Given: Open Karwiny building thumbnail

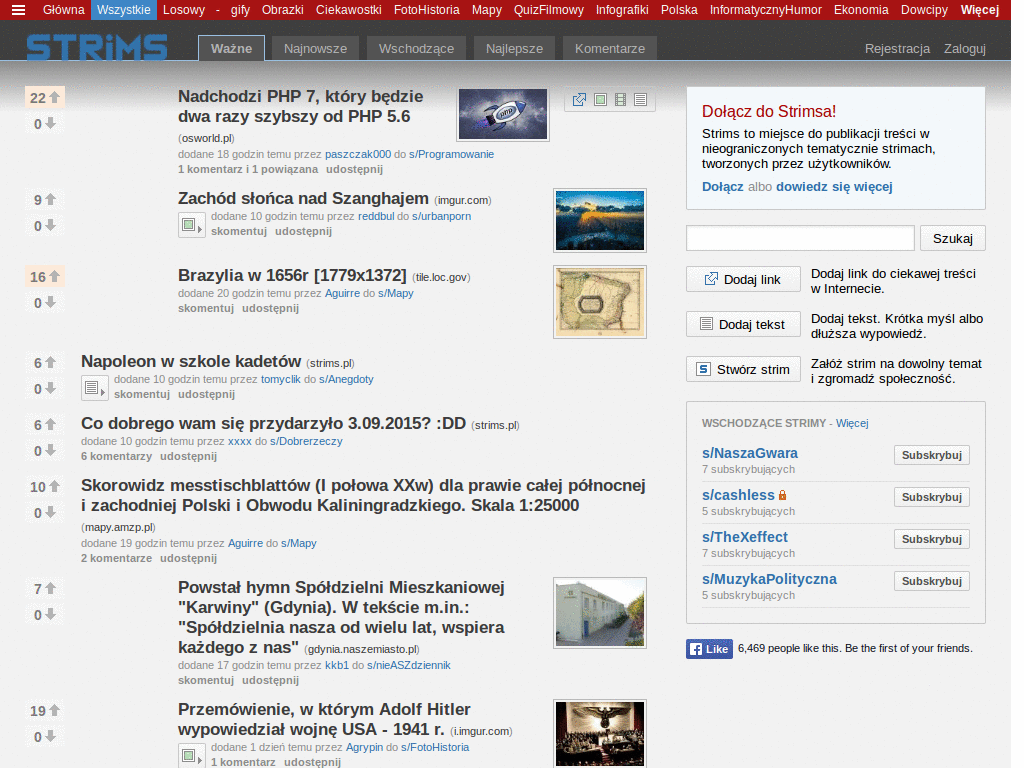Looking at the screenshot, I should pos(600,613).
